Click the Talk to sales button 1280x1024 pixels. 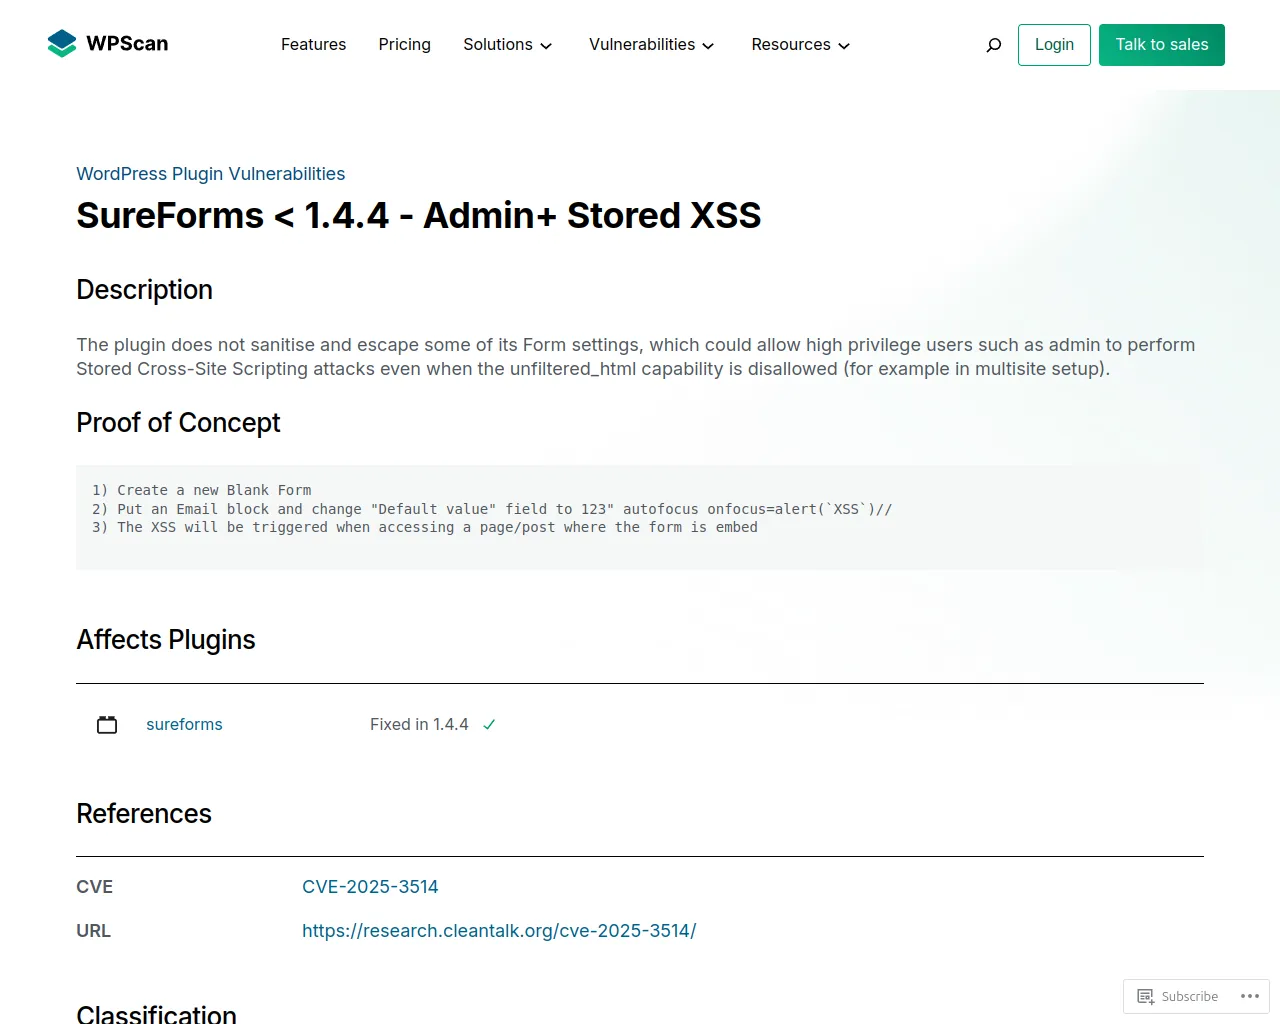[1162, 45]
